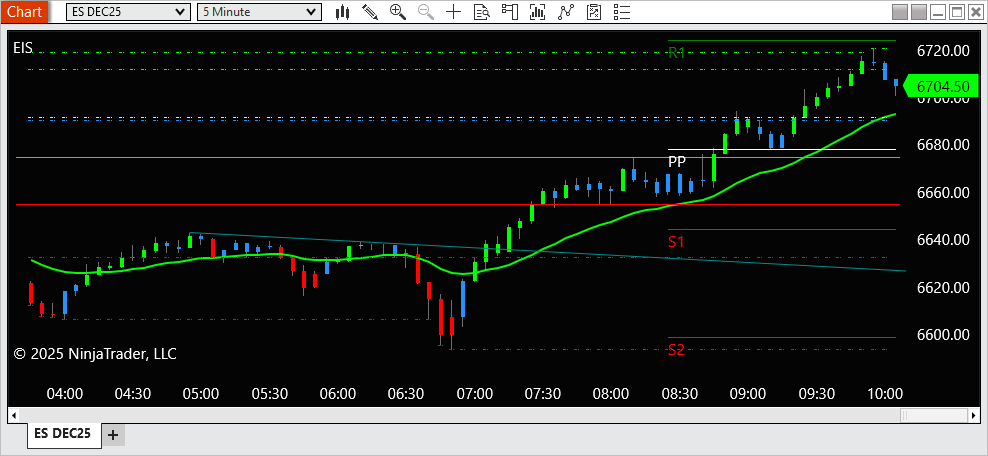The image size is (988, 456).
Task: Expand the 5 Minute interval dropdown
Action: click(x=260, y=11)
